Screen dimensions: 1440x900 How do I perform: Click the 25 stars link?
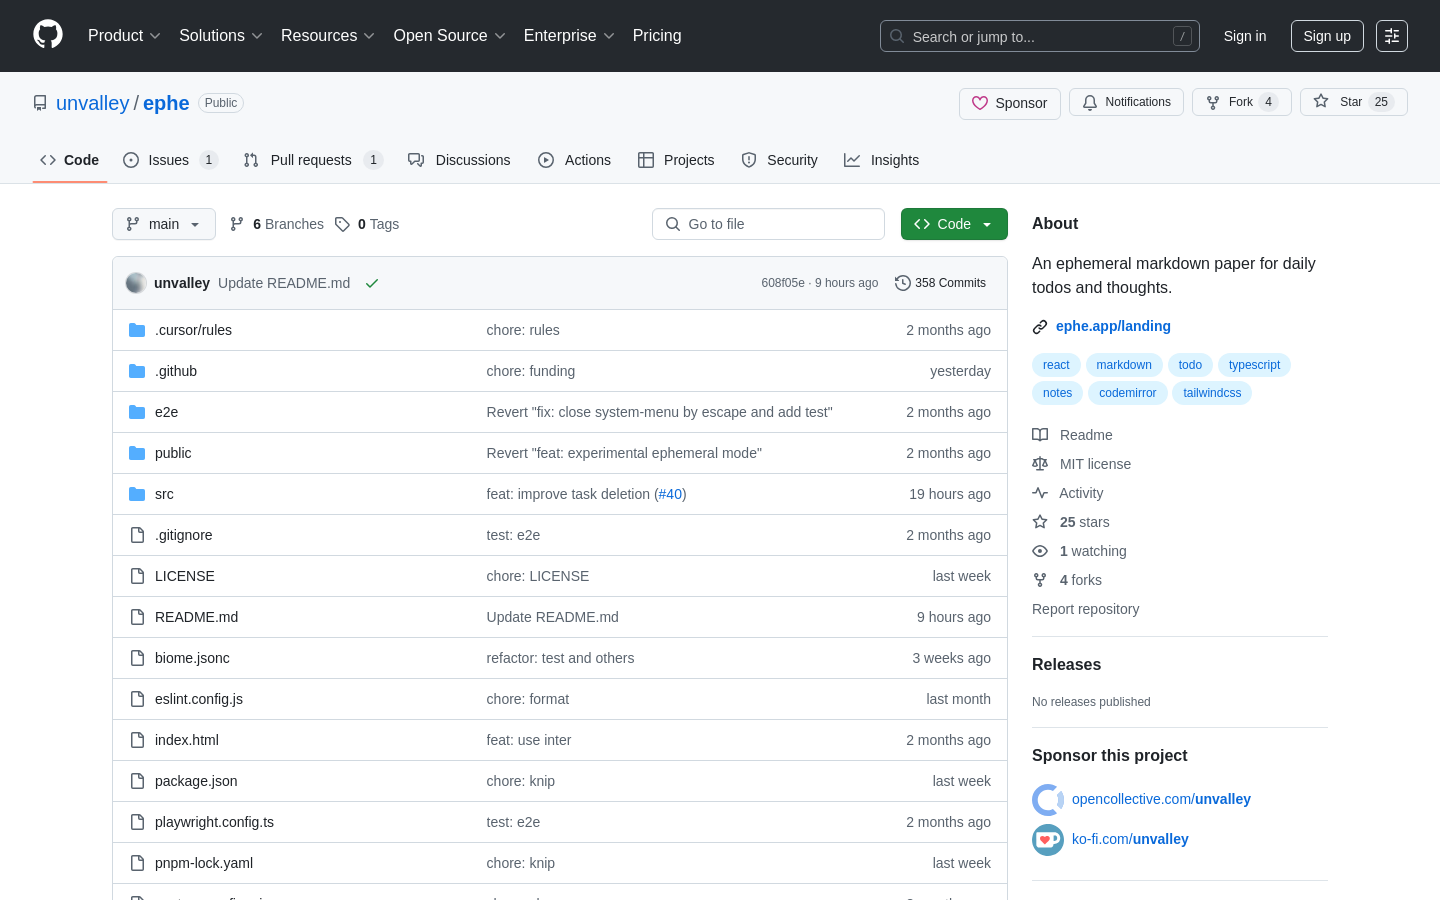point(1084,522)
